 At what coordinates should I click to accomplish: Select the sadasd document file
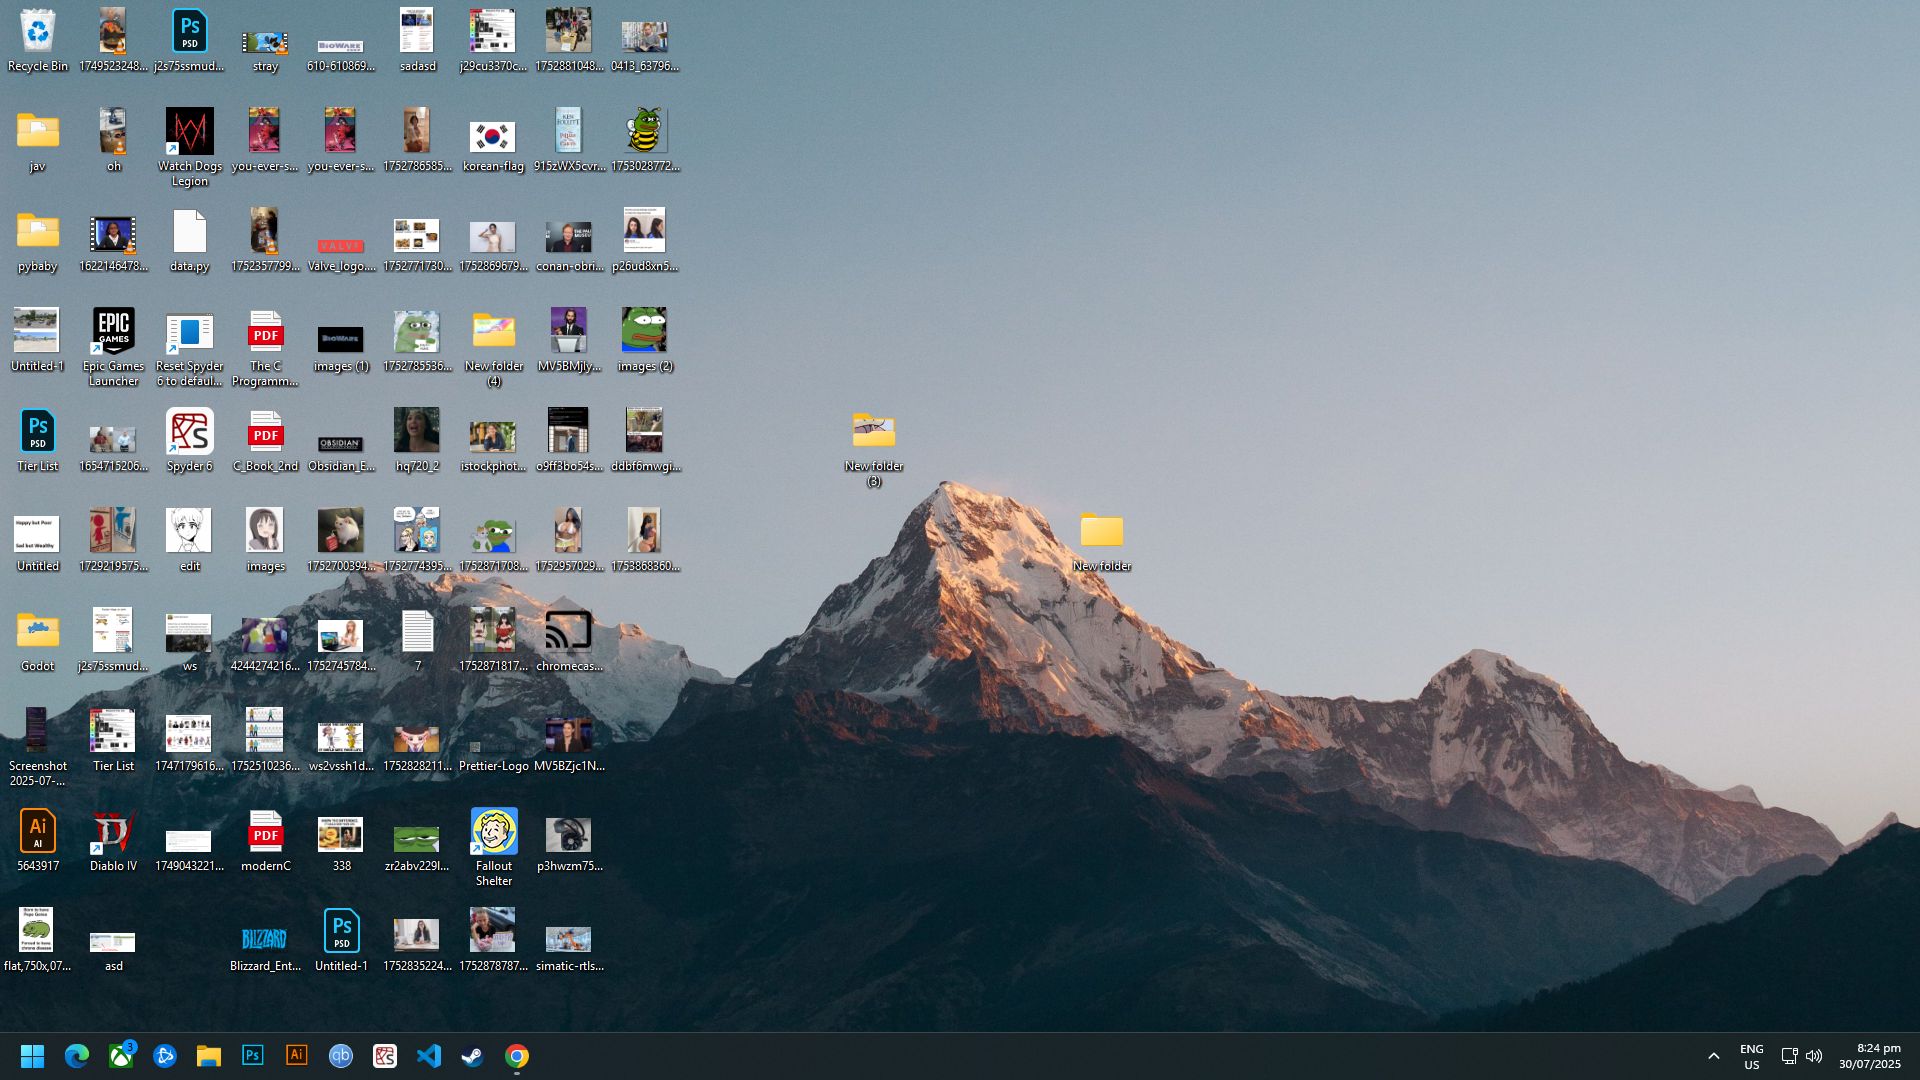coord(418,41)
